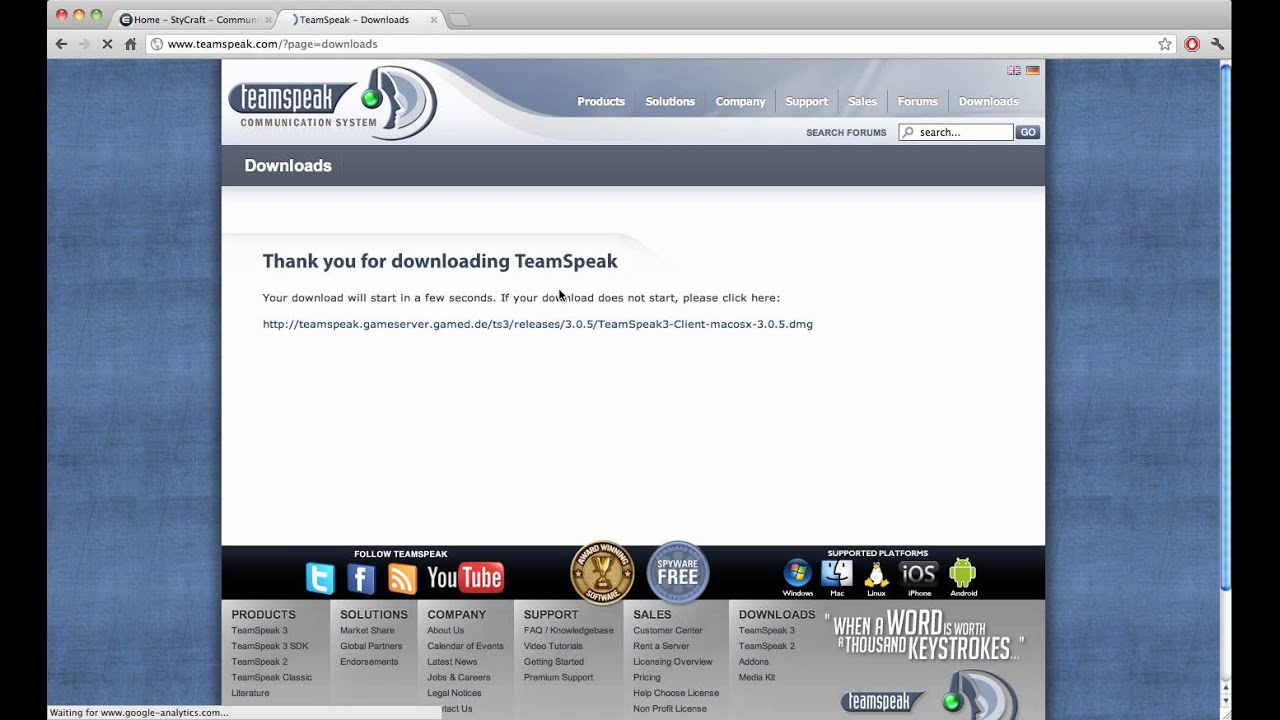This screenshot has height=720, width=1280.
Task: Open Jobs & Careers footer link
Action: tap(459, 677)
